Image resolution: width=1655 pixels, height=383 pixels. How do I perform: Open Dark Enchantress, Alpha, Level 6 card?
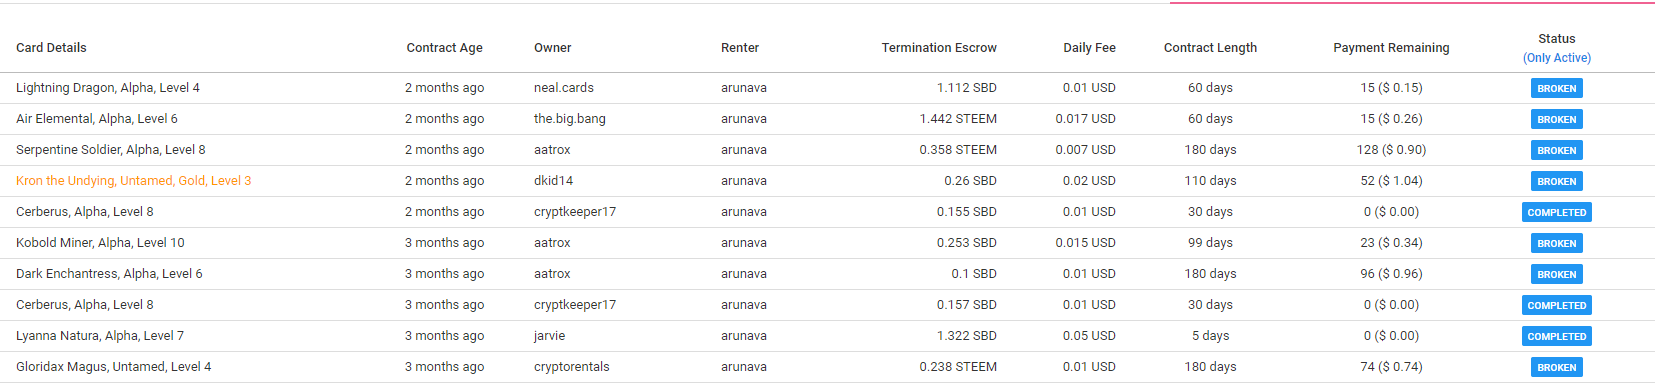click(109, 274)
